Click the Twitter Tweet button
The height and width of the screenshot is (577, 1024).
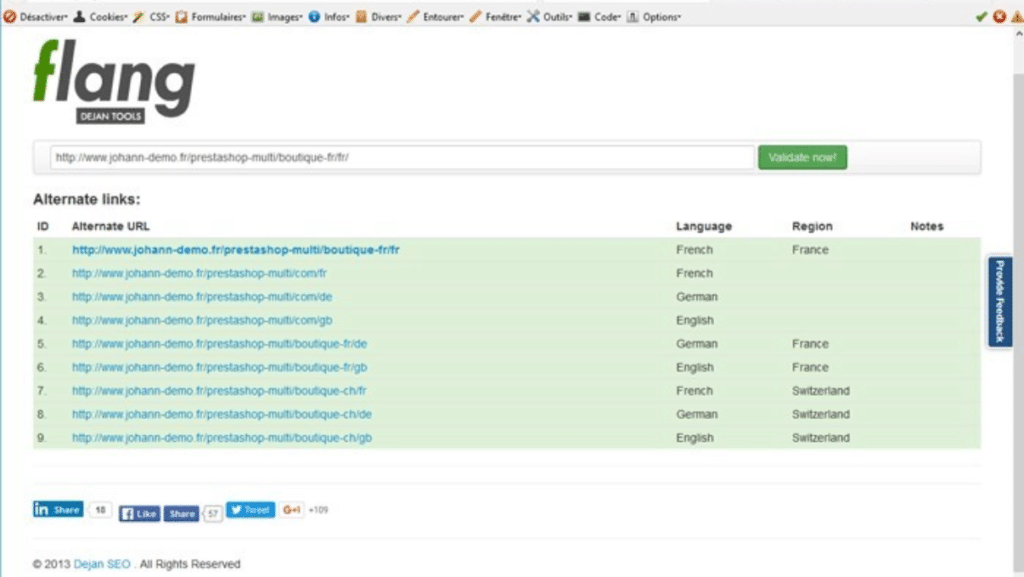tap(250, 510)
